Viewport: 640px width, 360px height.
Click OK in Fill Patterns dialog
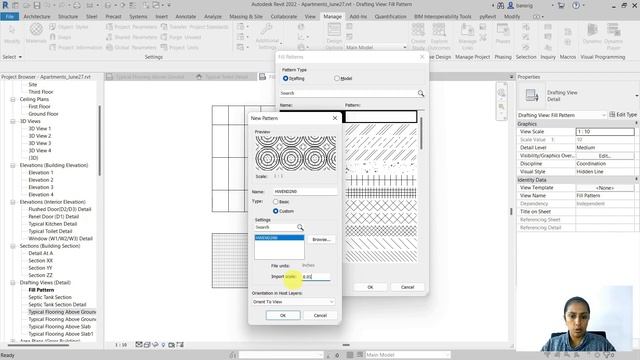(370, 287)
